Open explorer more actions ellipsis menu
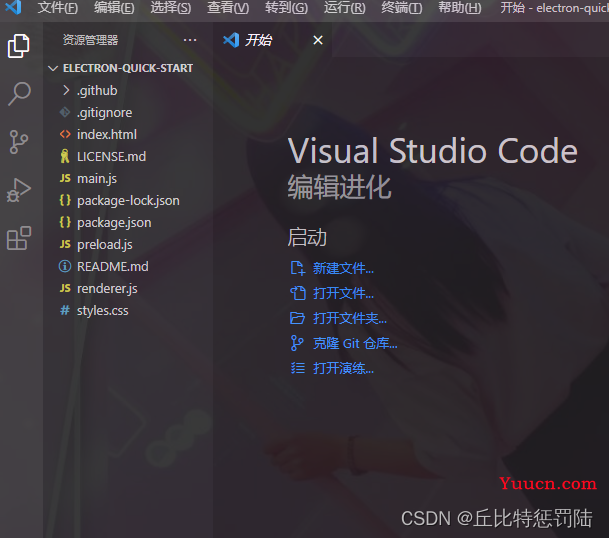Image resolution: width=609 pixels, height=538 pixels. pos(190,40)
